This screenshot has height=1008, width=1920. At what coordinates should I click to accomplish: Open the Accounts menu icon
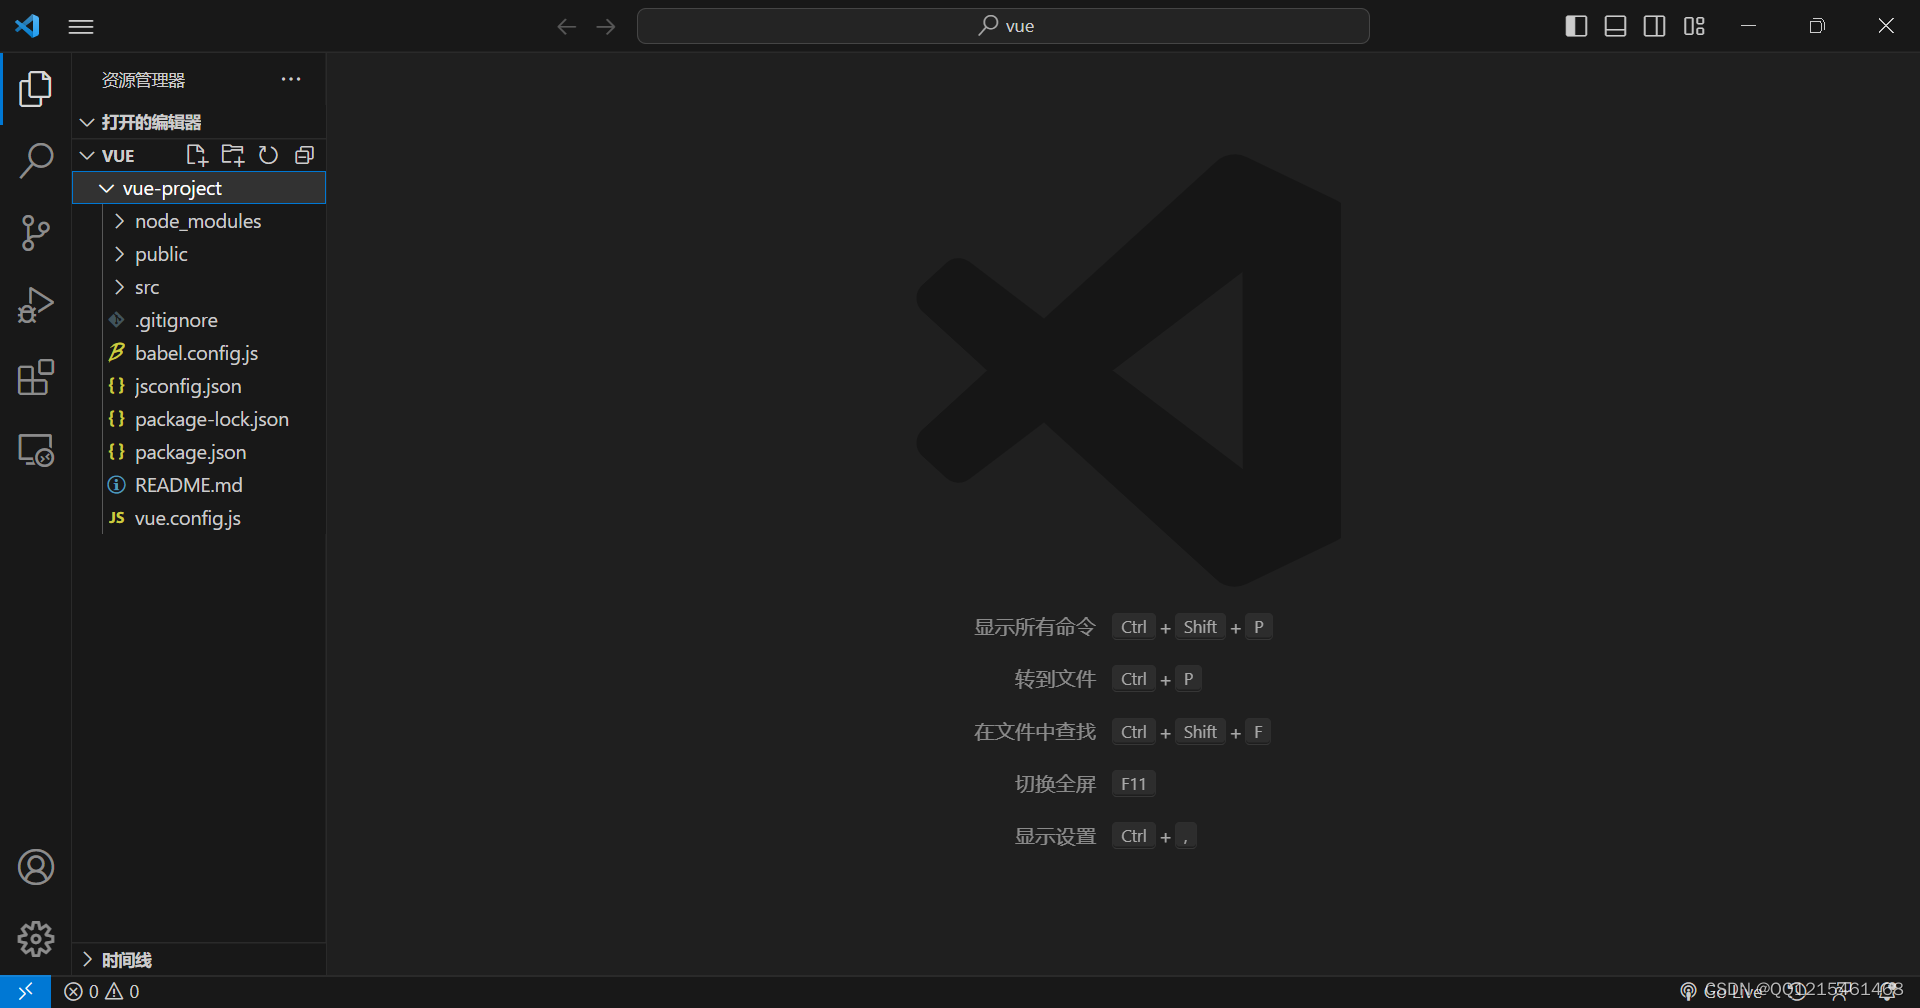tap(36, 867)
